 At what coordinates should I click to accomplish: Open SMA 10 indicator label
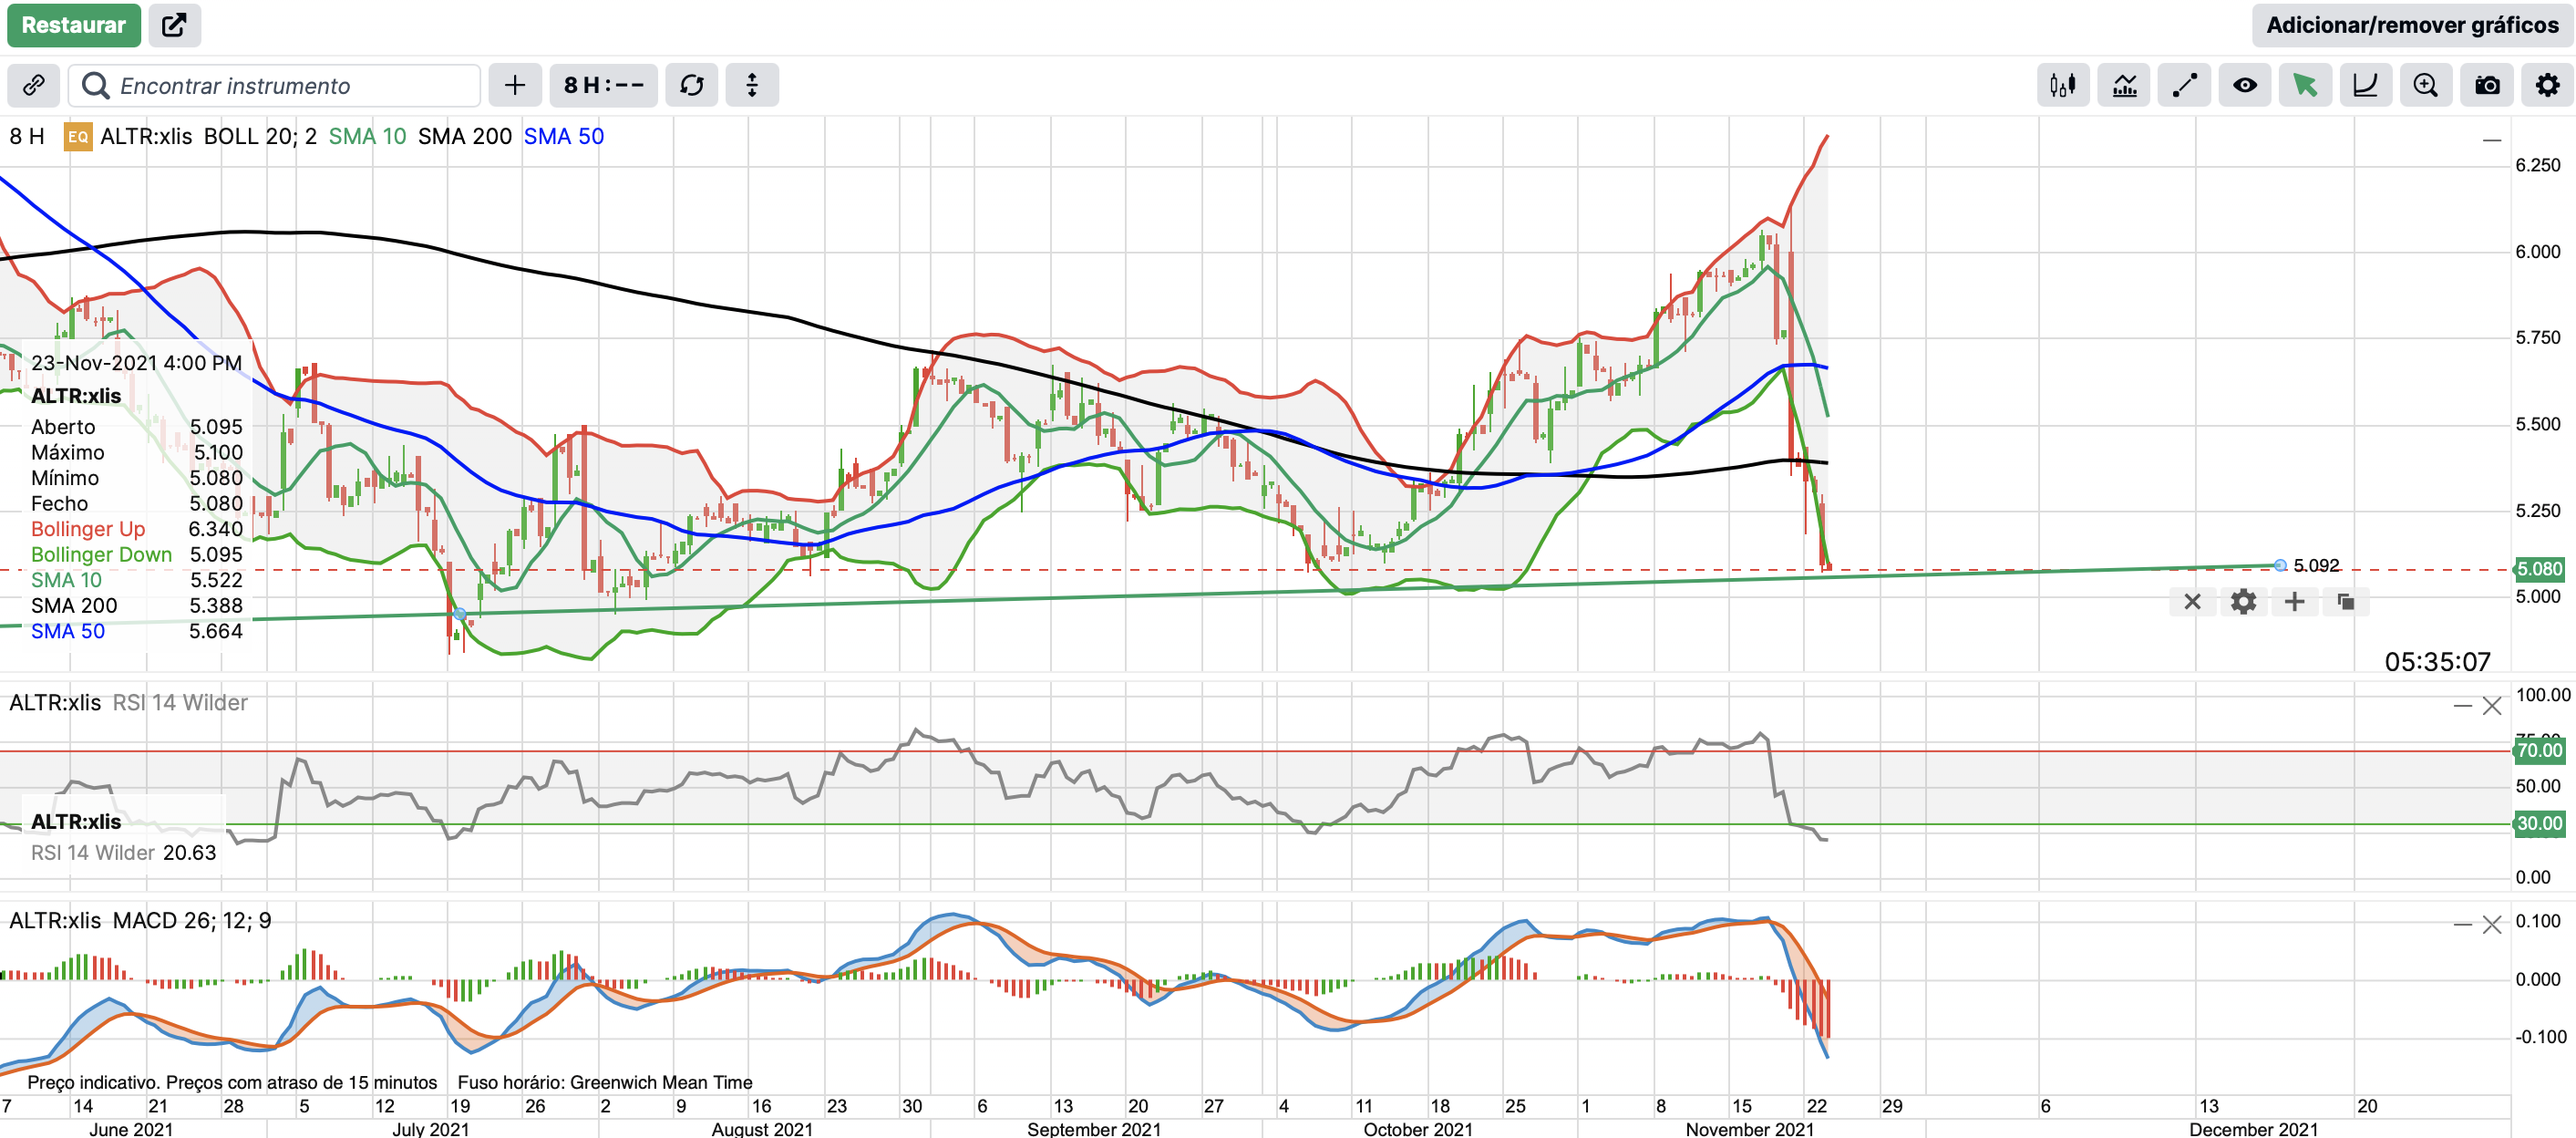tap(367, 136)
